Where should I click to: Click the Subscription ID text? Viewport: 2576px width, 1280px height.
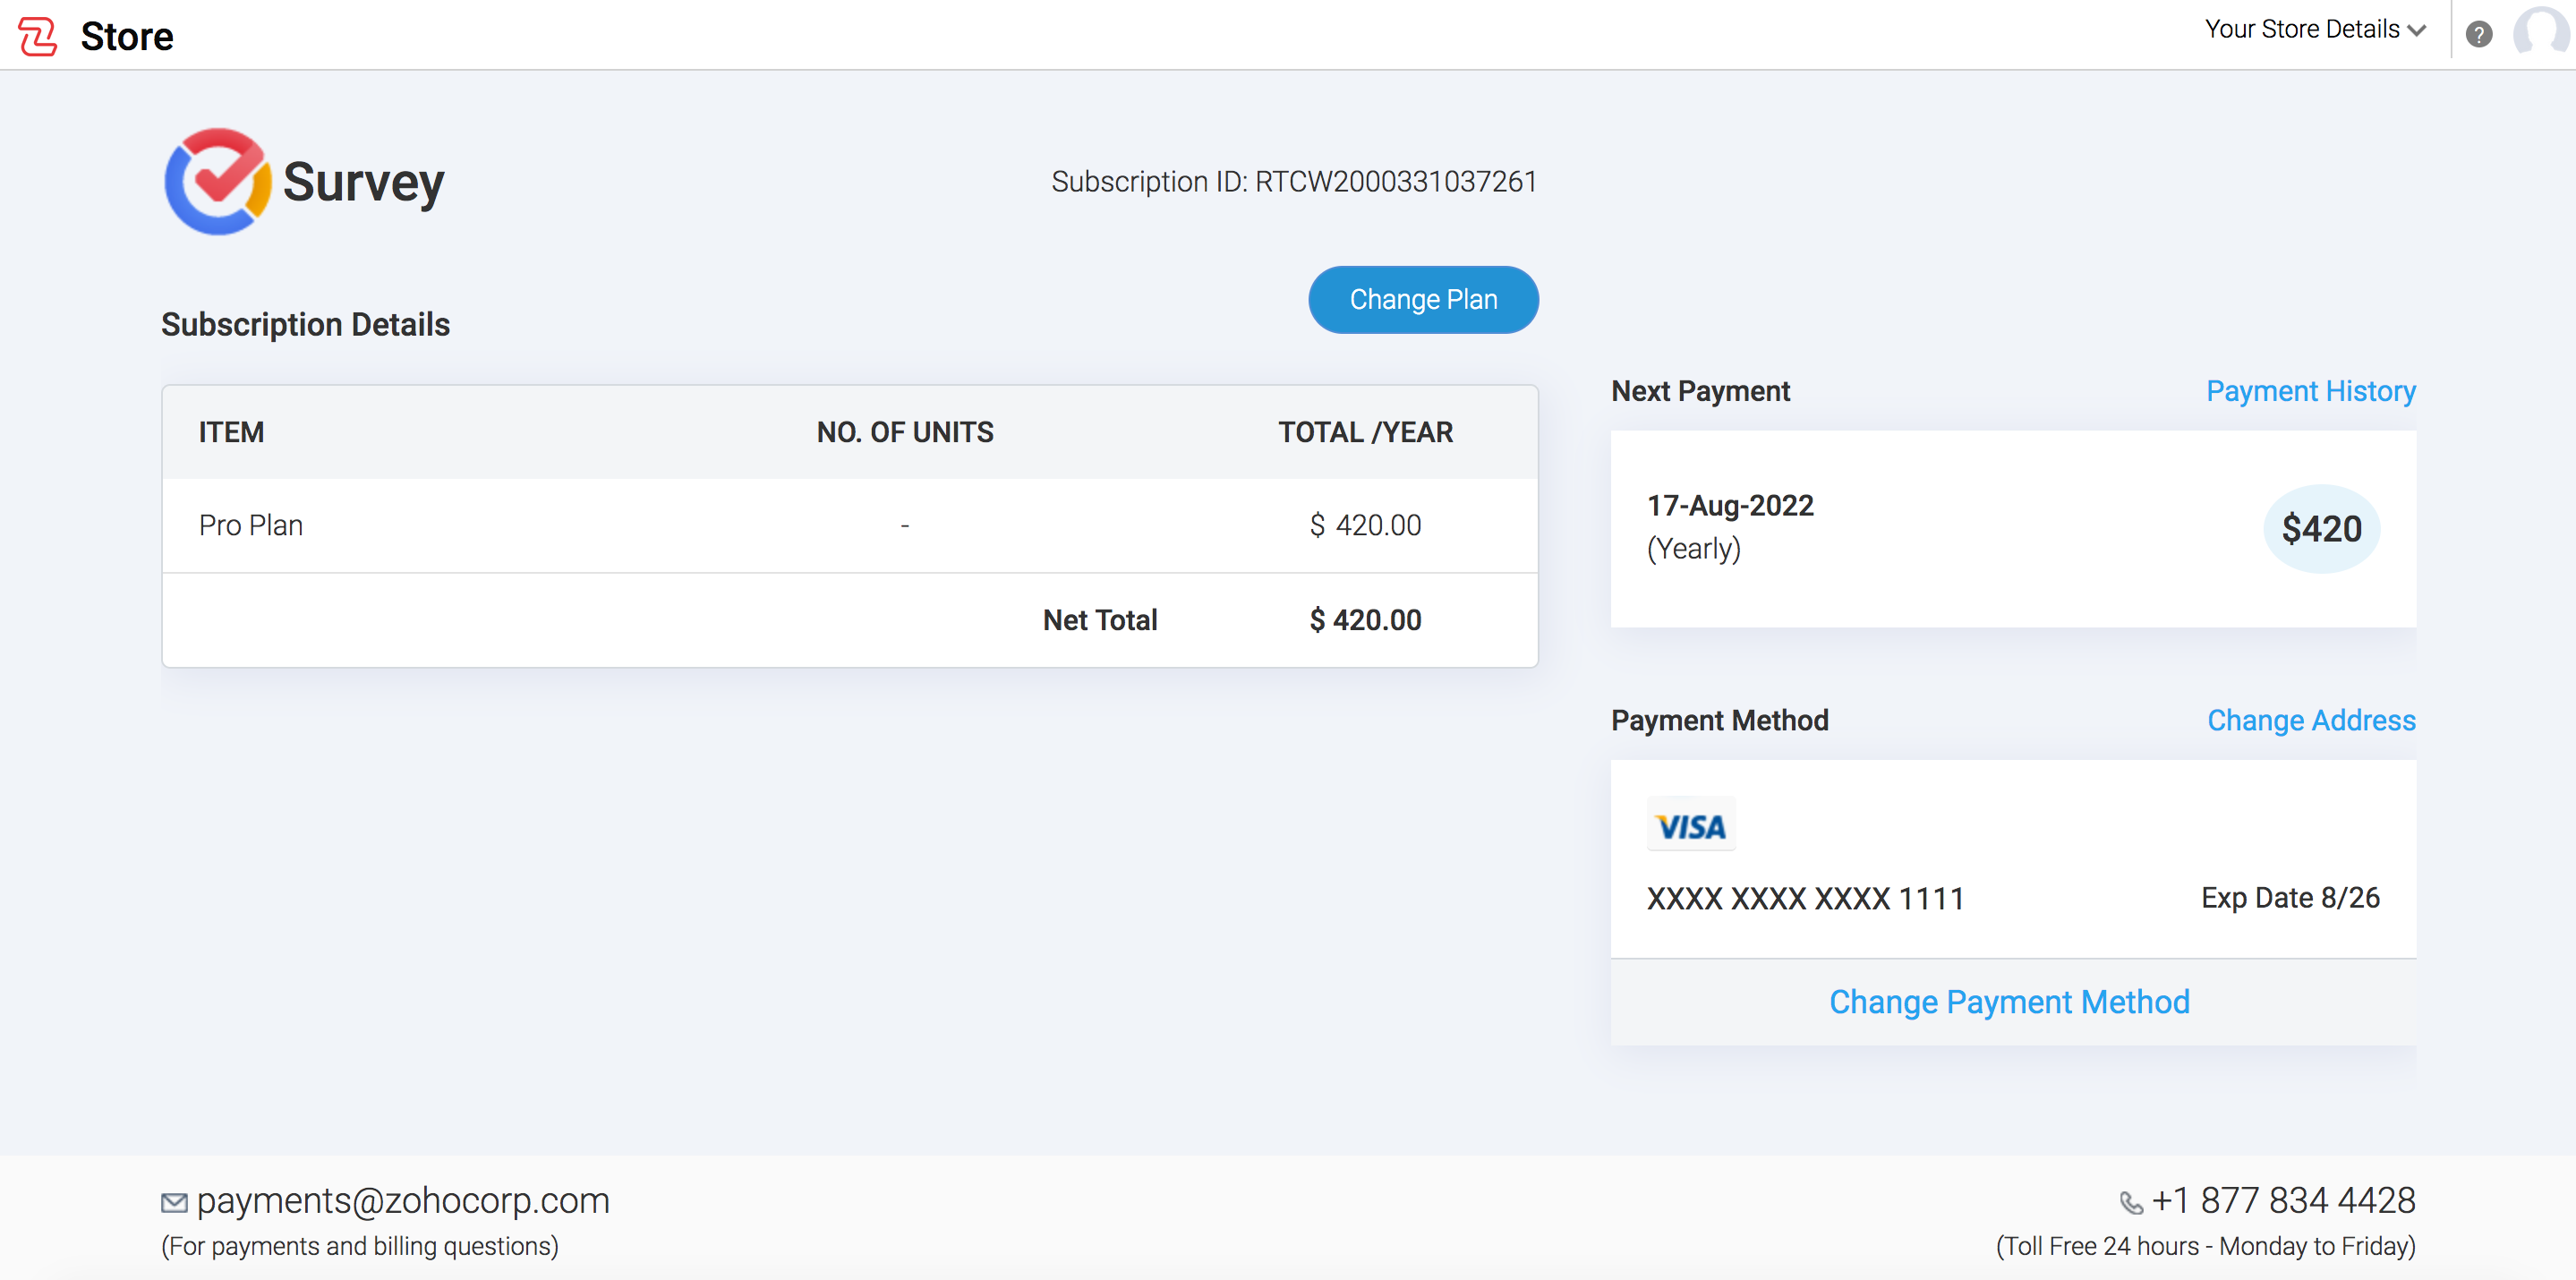tap(1293, 182)
